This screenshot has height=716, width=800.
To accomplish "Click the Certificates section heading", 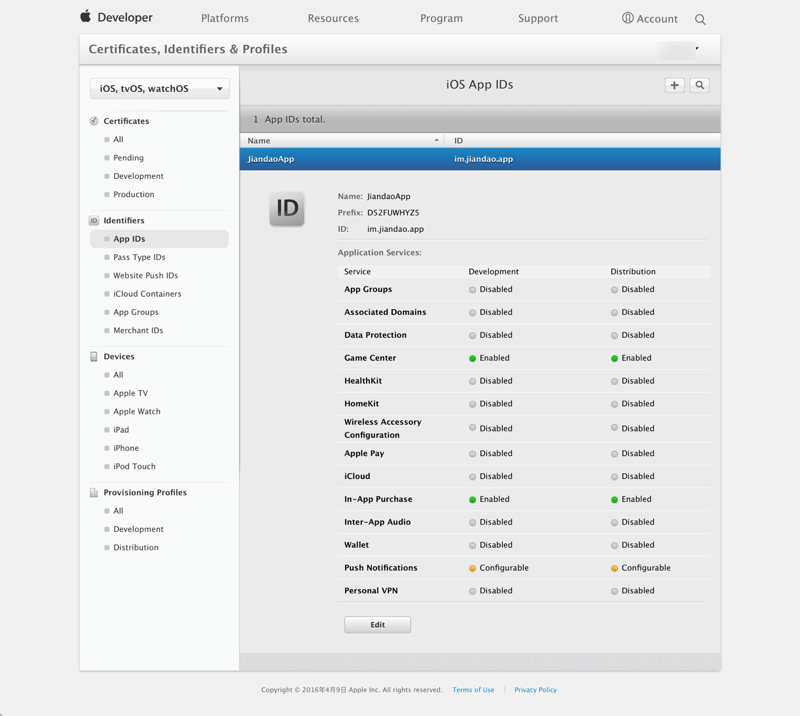I will click(126, 121).
